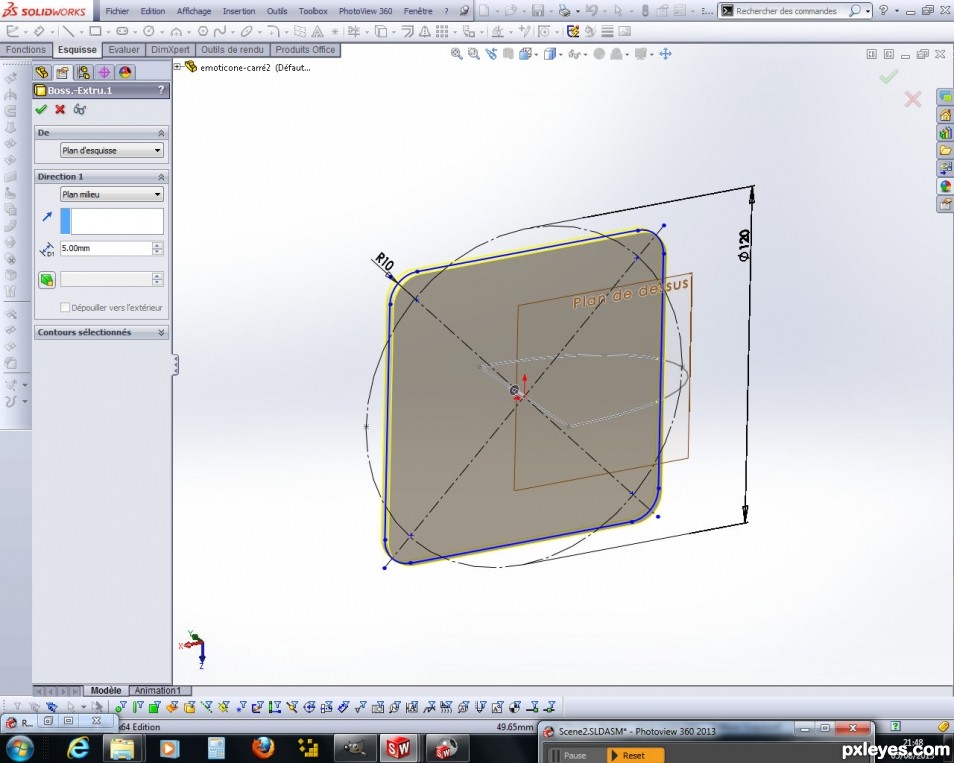Image resolution: width=954 pixels, height=763 pixels.
Task: Select the Ellipse sketch tool
Action: (246, 31)
